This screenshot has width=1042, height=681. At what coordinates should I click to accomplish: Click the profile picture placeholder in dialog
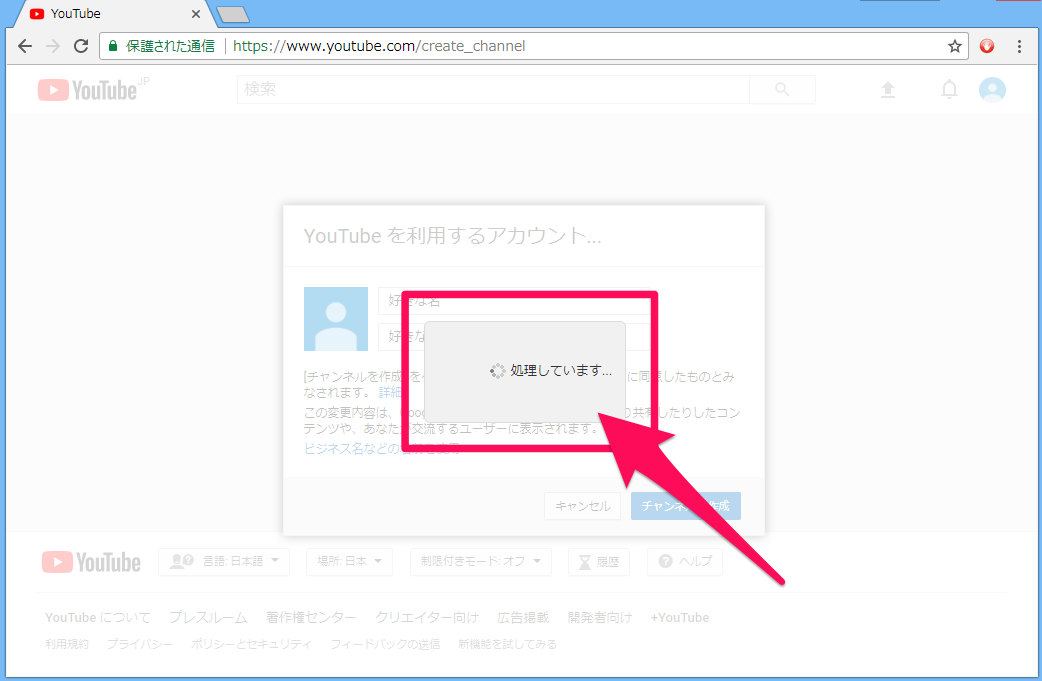[x=336, y=319]
